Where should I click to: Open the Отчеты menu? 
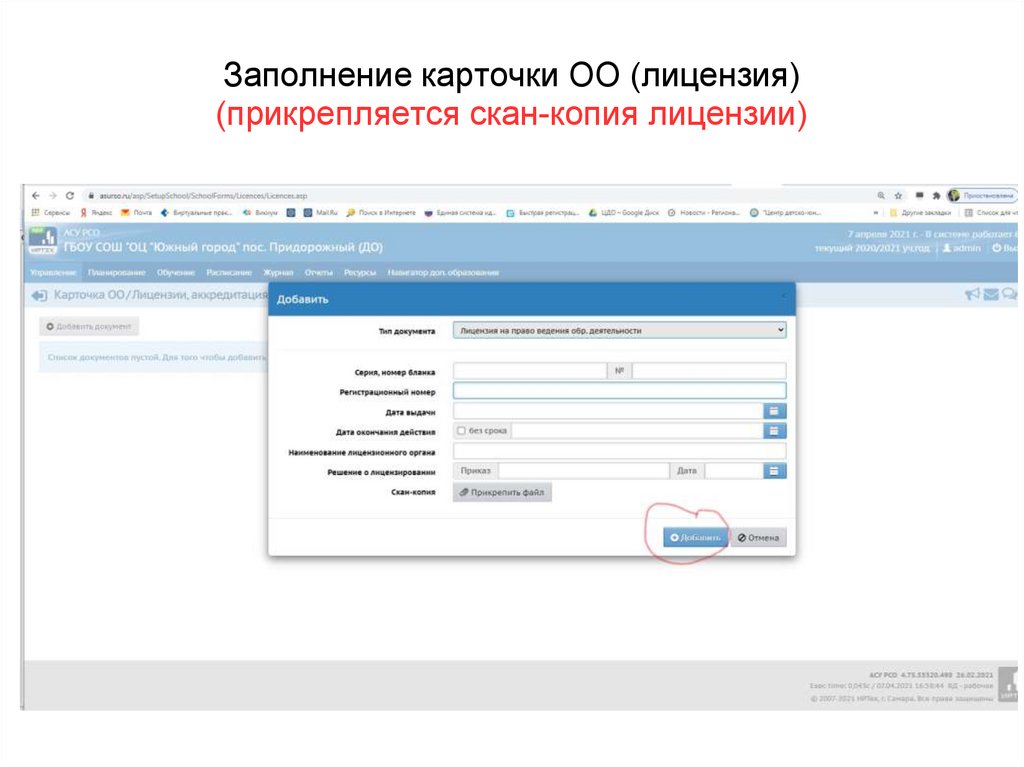point(318,270)
